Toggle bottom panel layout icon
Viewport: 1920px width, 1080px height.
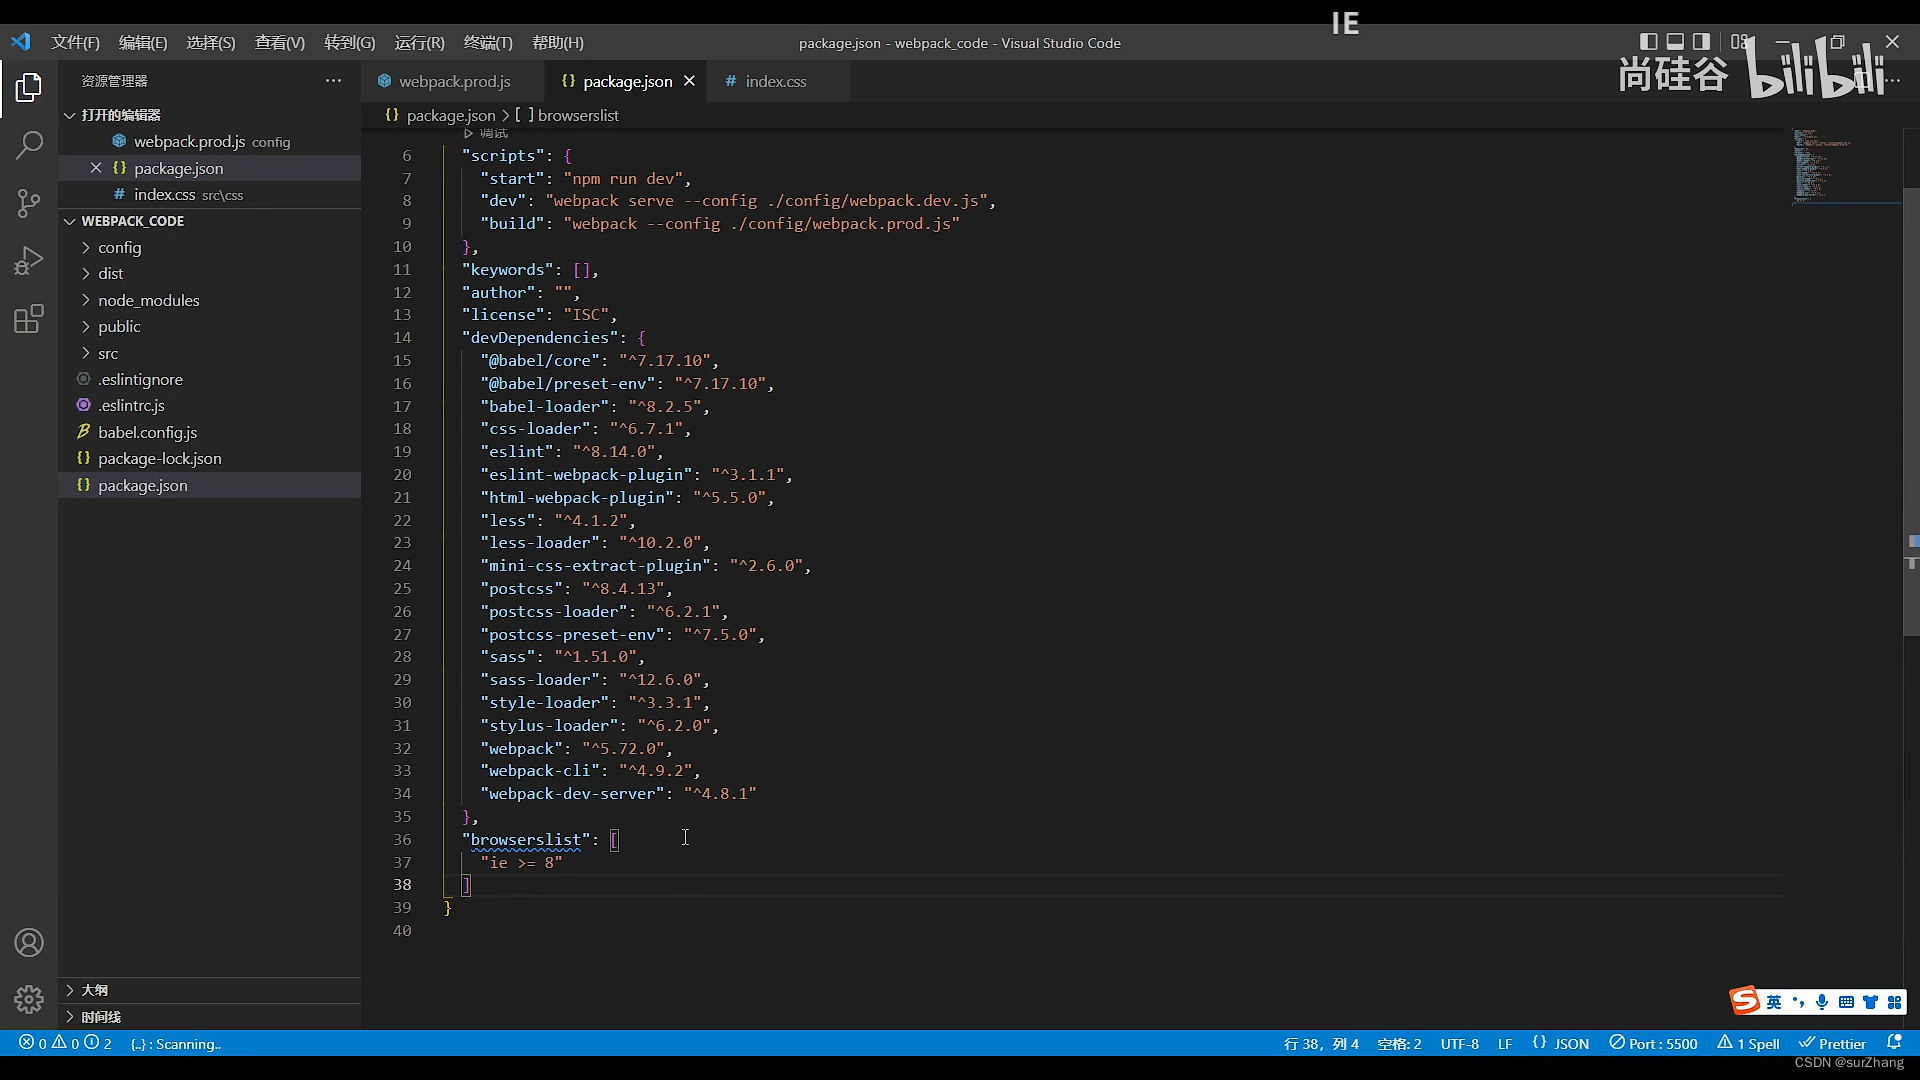[x=1675, y=42]
